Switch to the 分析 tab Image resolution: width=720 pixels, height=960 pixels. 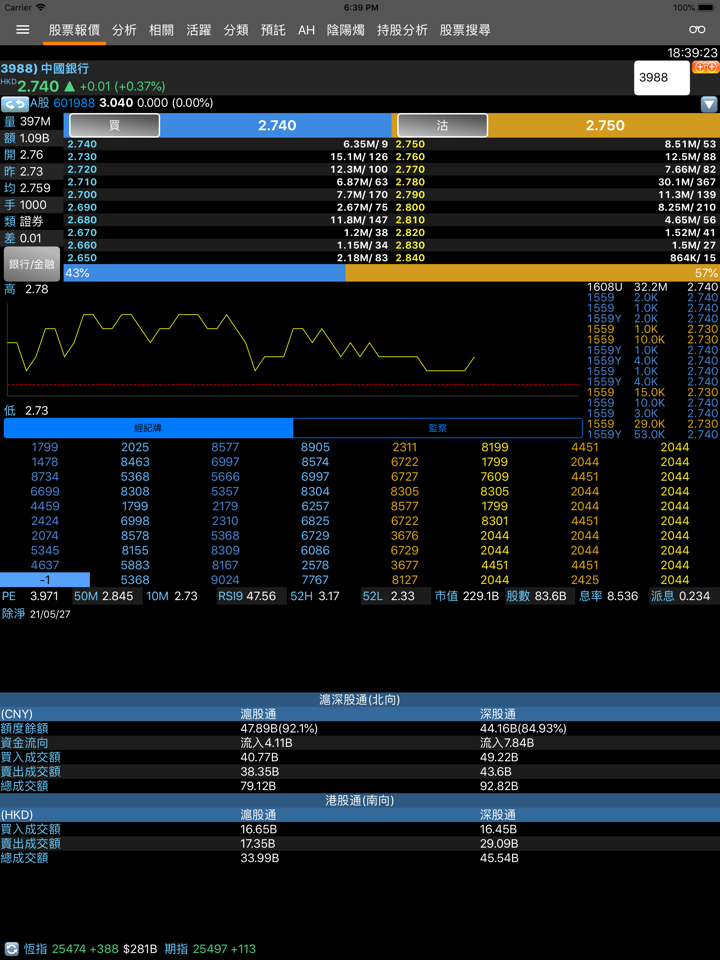[x=124, y=30]
